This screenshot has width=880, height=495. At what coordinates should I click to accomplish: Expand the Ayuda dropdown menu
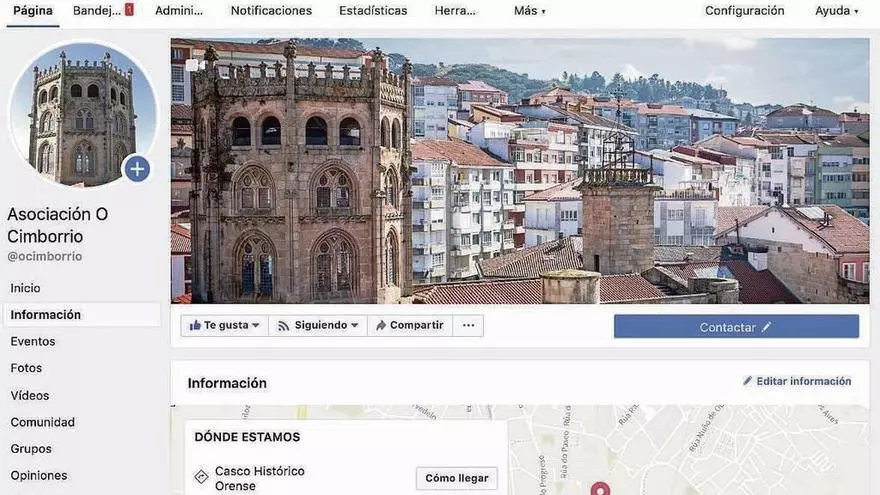click(x=836, y=11)
